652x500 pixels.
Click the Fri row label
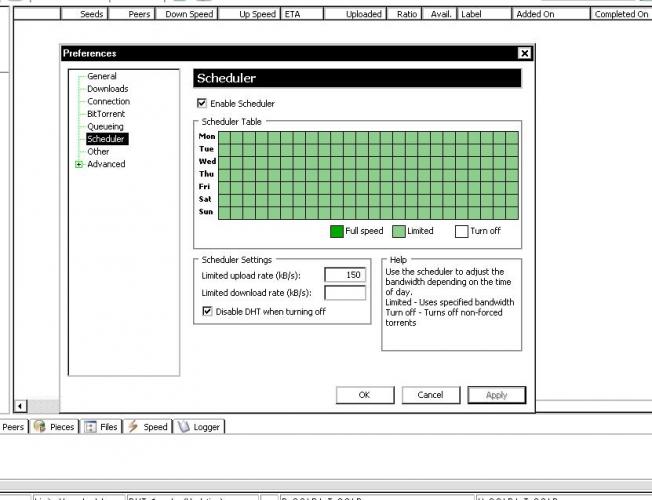tap(204, 186)
